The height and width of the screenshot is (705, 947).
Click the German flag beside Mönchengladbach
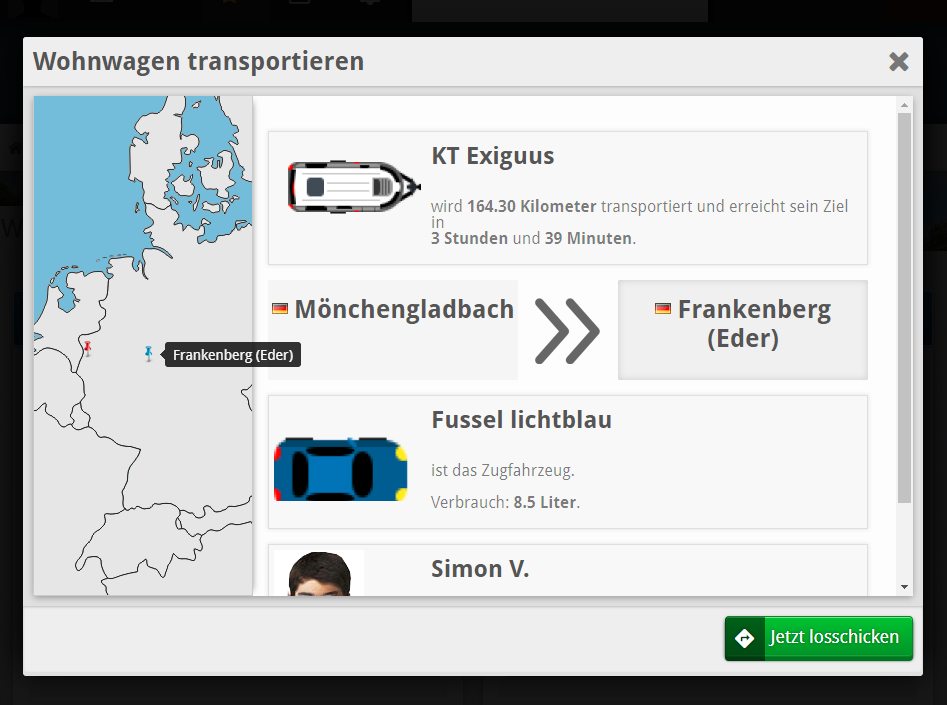(x=280, y=309)
